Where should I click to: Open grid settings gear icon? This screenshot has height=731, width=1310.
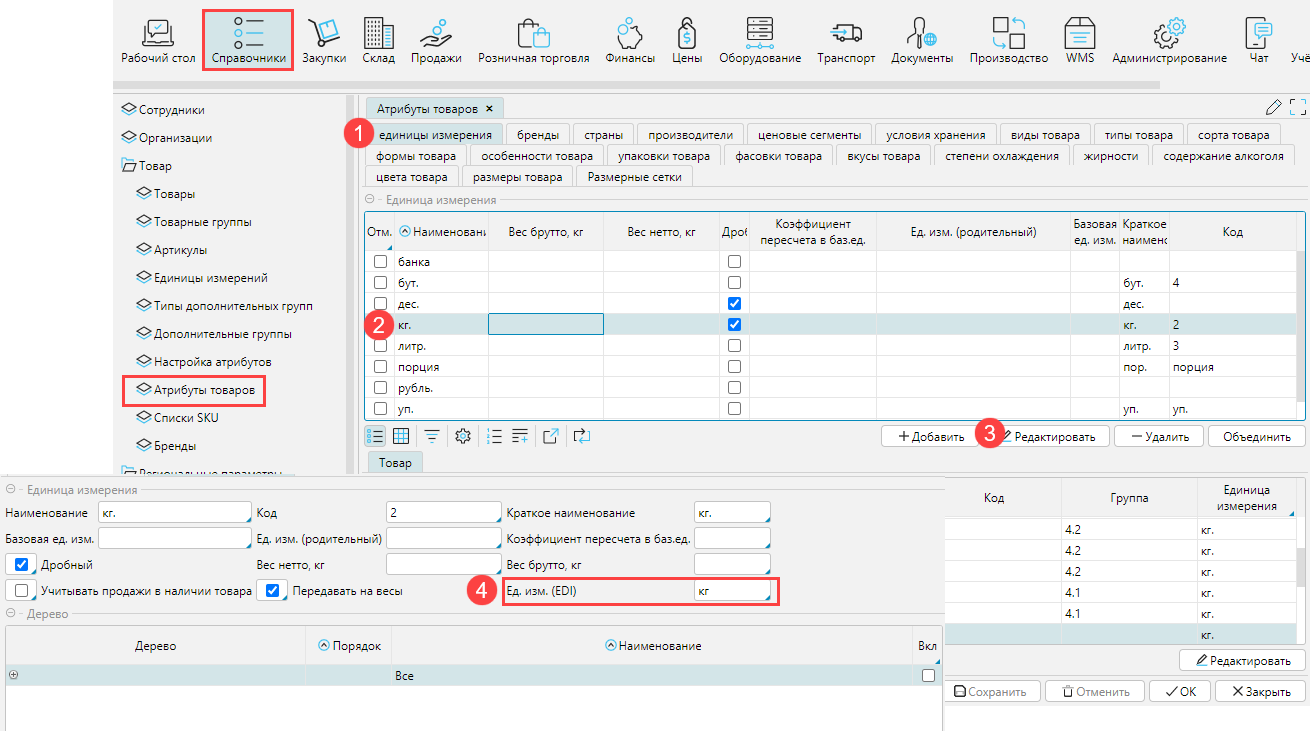click(462, 436)
